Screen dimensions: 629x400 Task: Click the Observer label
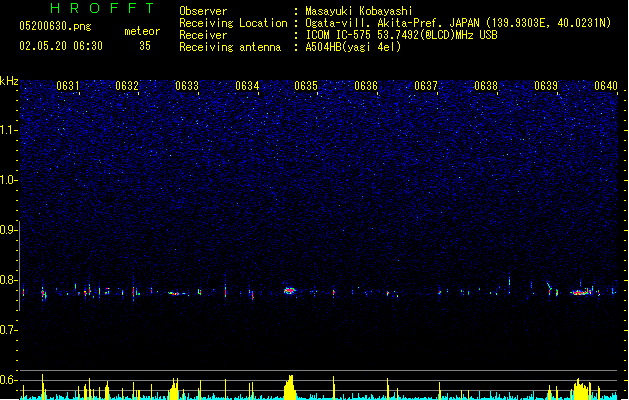point(203,11)
